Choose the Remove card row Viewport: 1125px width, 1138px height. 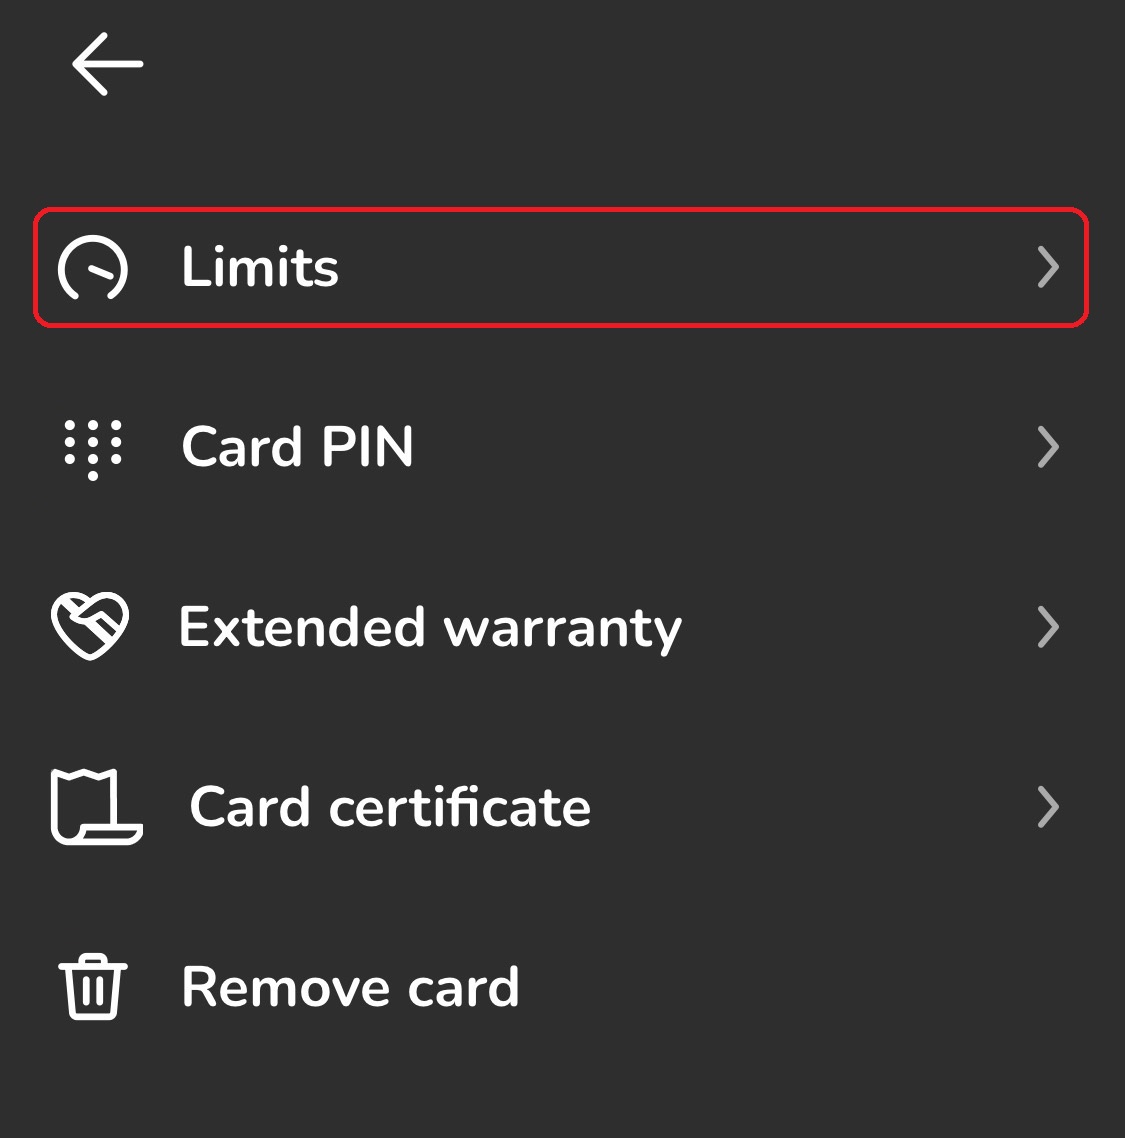(x=561, y=987)
